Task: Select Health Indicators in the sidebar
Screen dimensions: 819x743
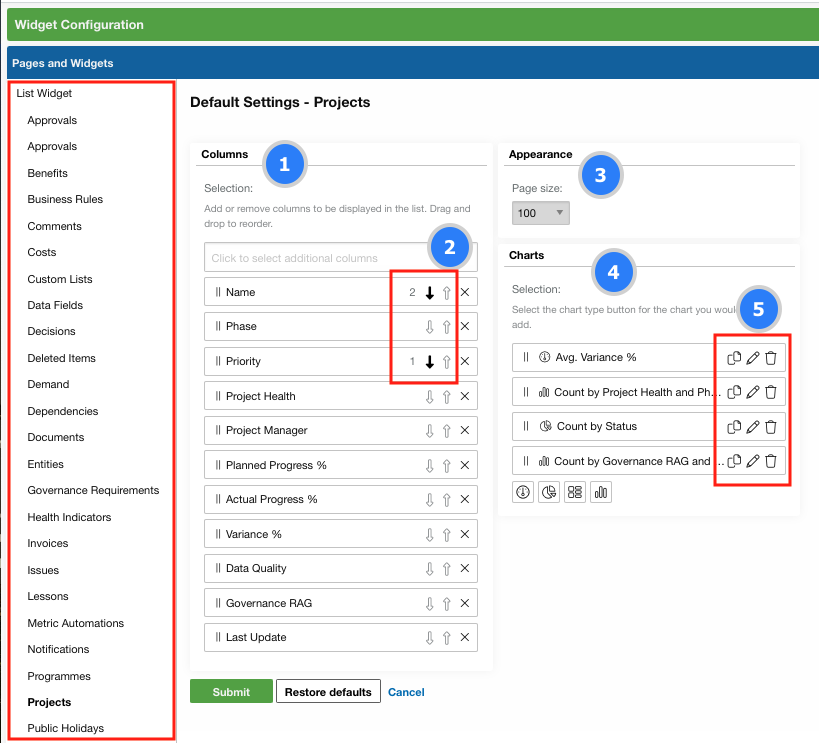Action: [69, 517]
